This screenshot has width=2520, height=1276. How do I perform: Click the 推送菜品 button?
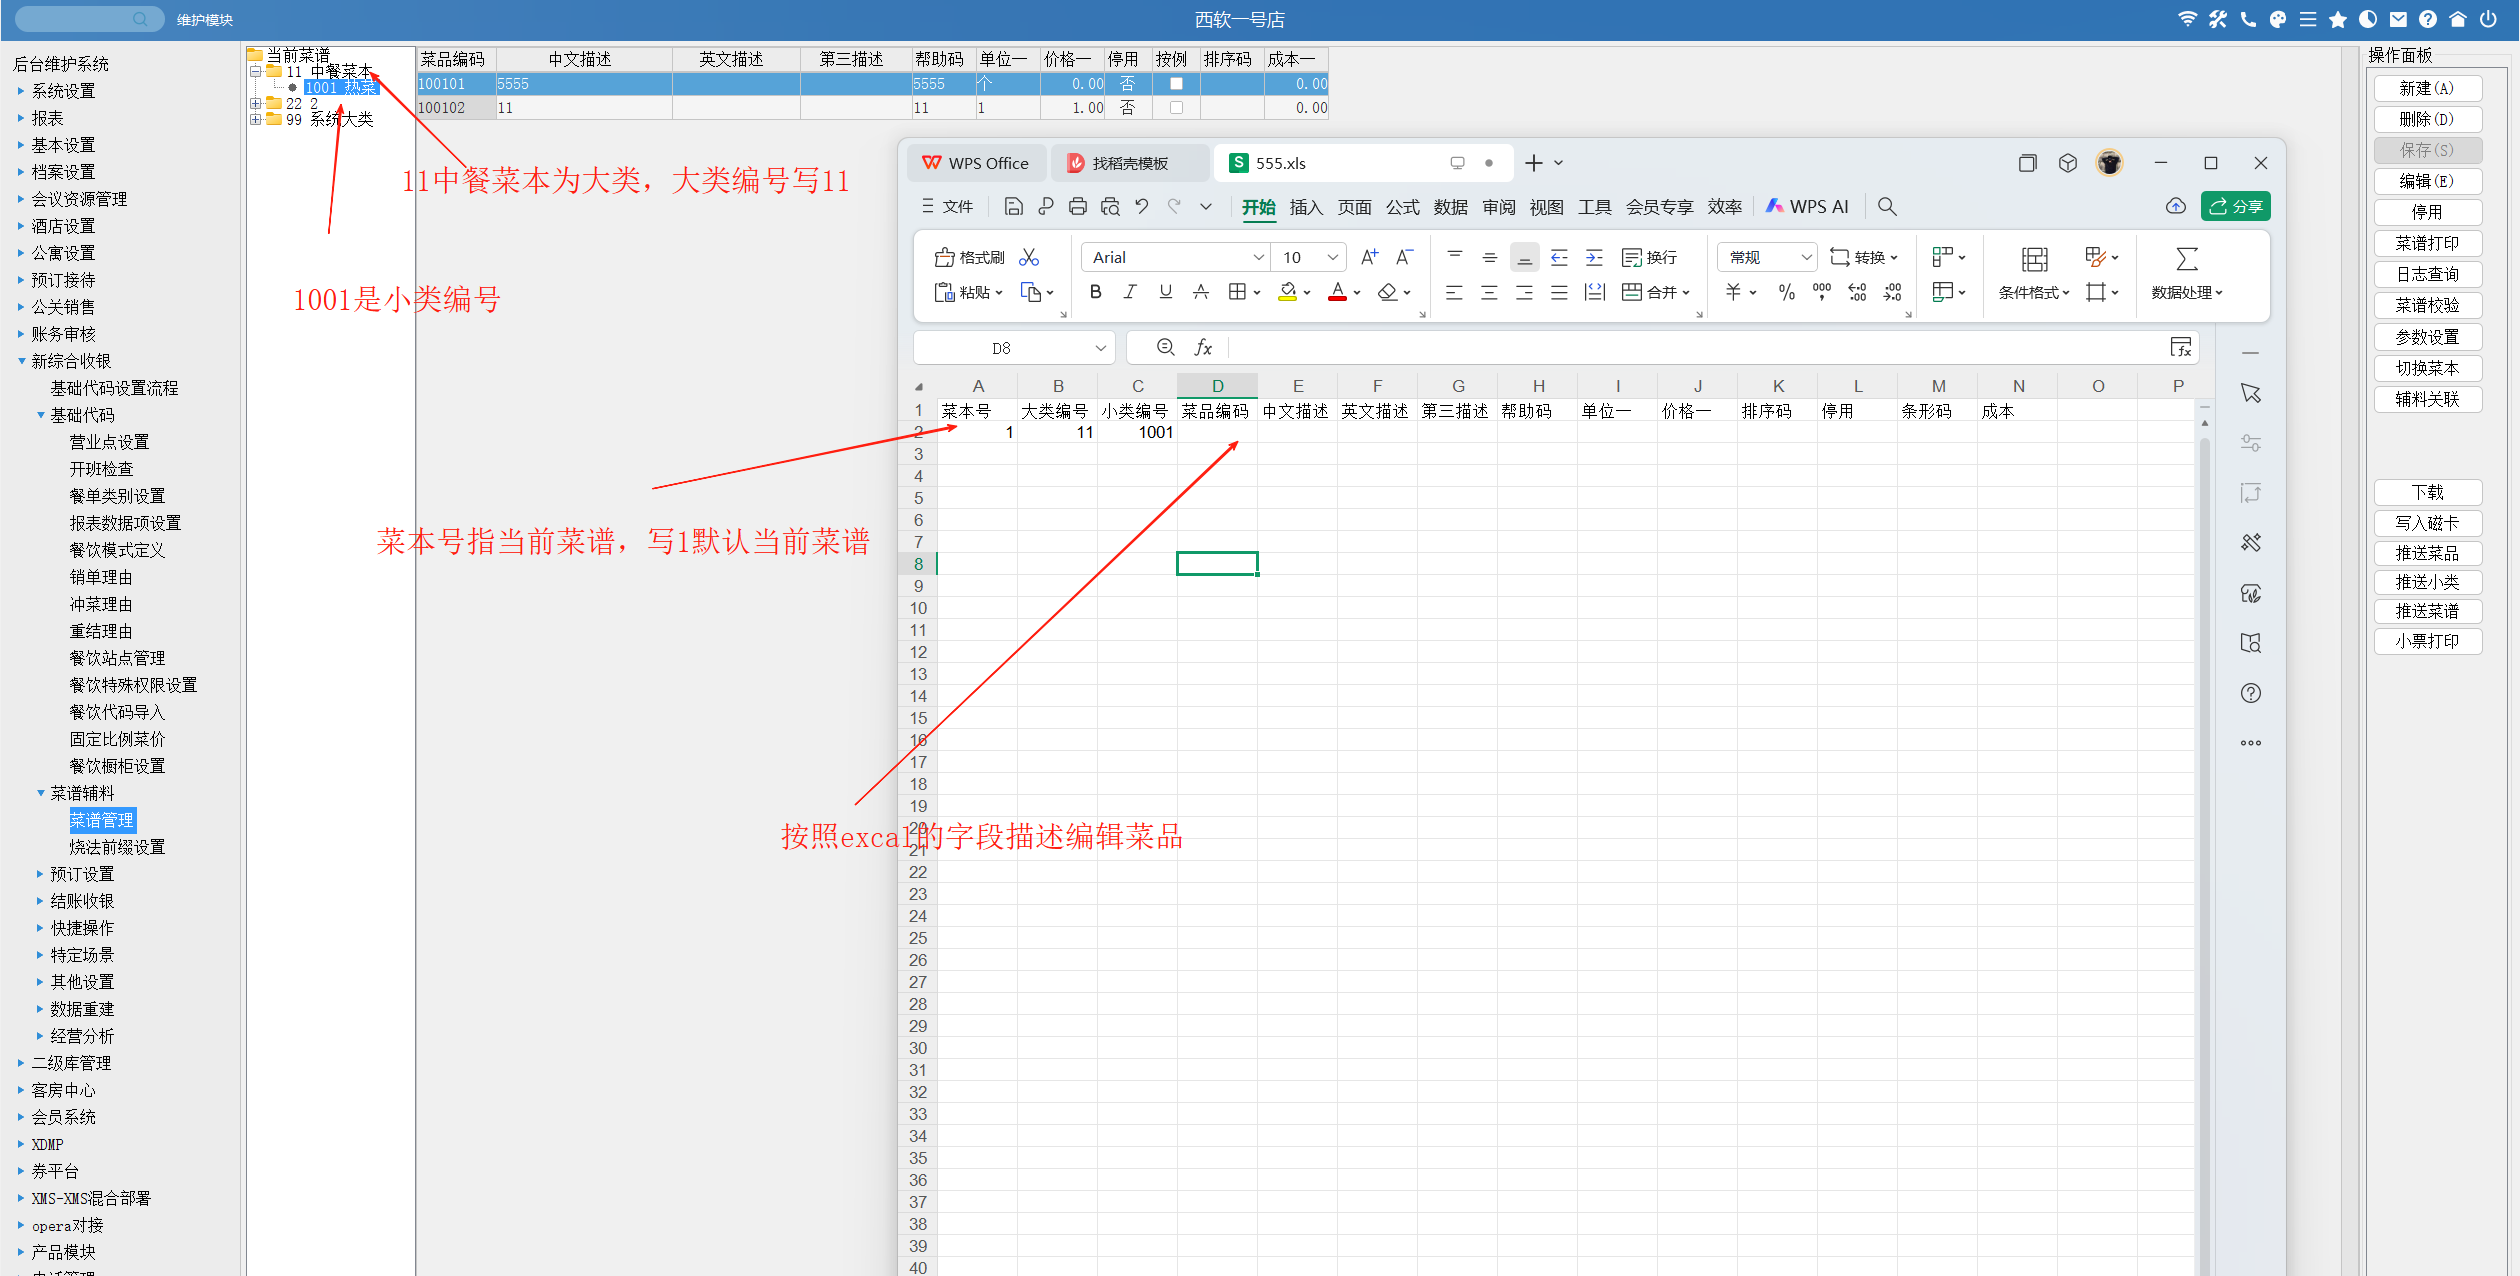point(2426,553)
